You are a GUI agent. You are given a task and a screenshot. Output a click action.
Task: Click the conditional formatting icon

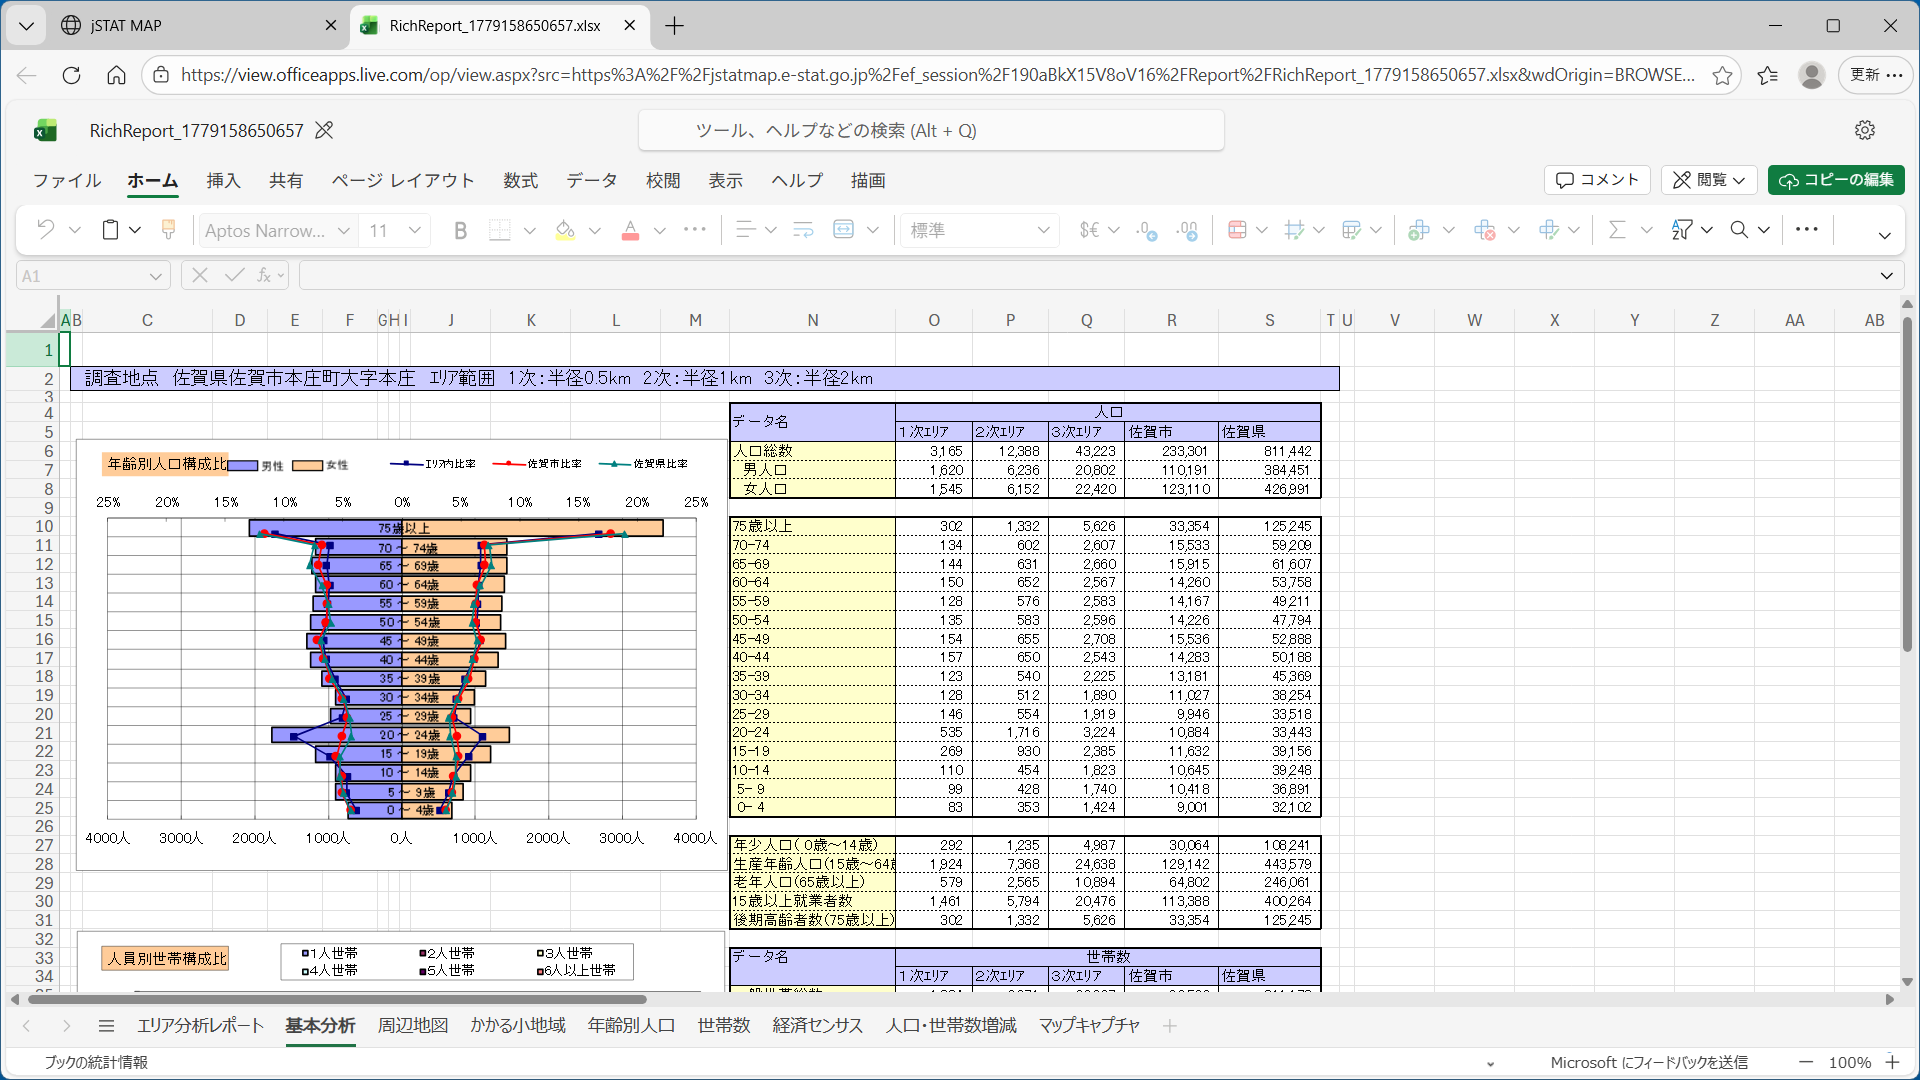1237,230
